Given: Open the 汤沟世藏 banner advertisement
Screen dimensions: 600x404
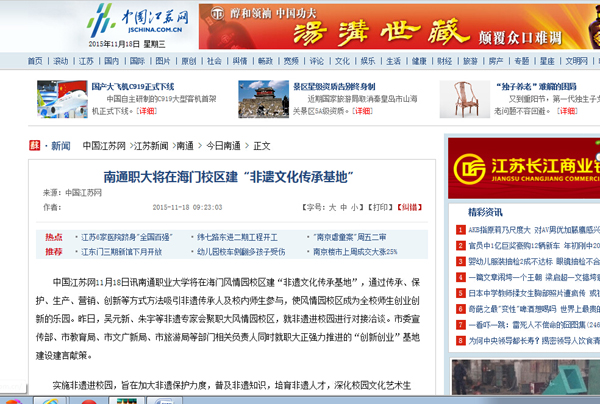Looking at the screenshot, I should (399, 26).
